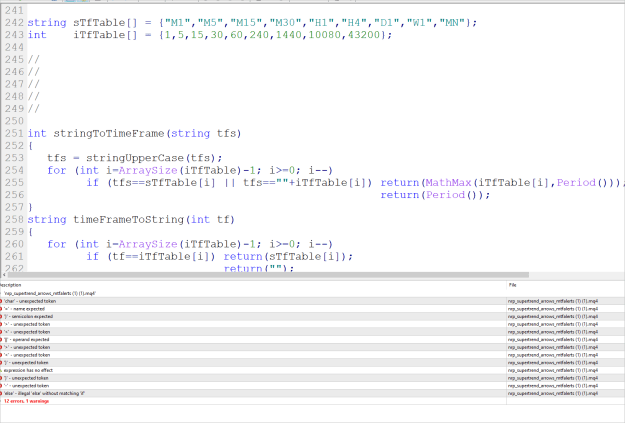This screenshot has height=423, width=625.
Task: Click MathMax on line 255
Action: 448,183
